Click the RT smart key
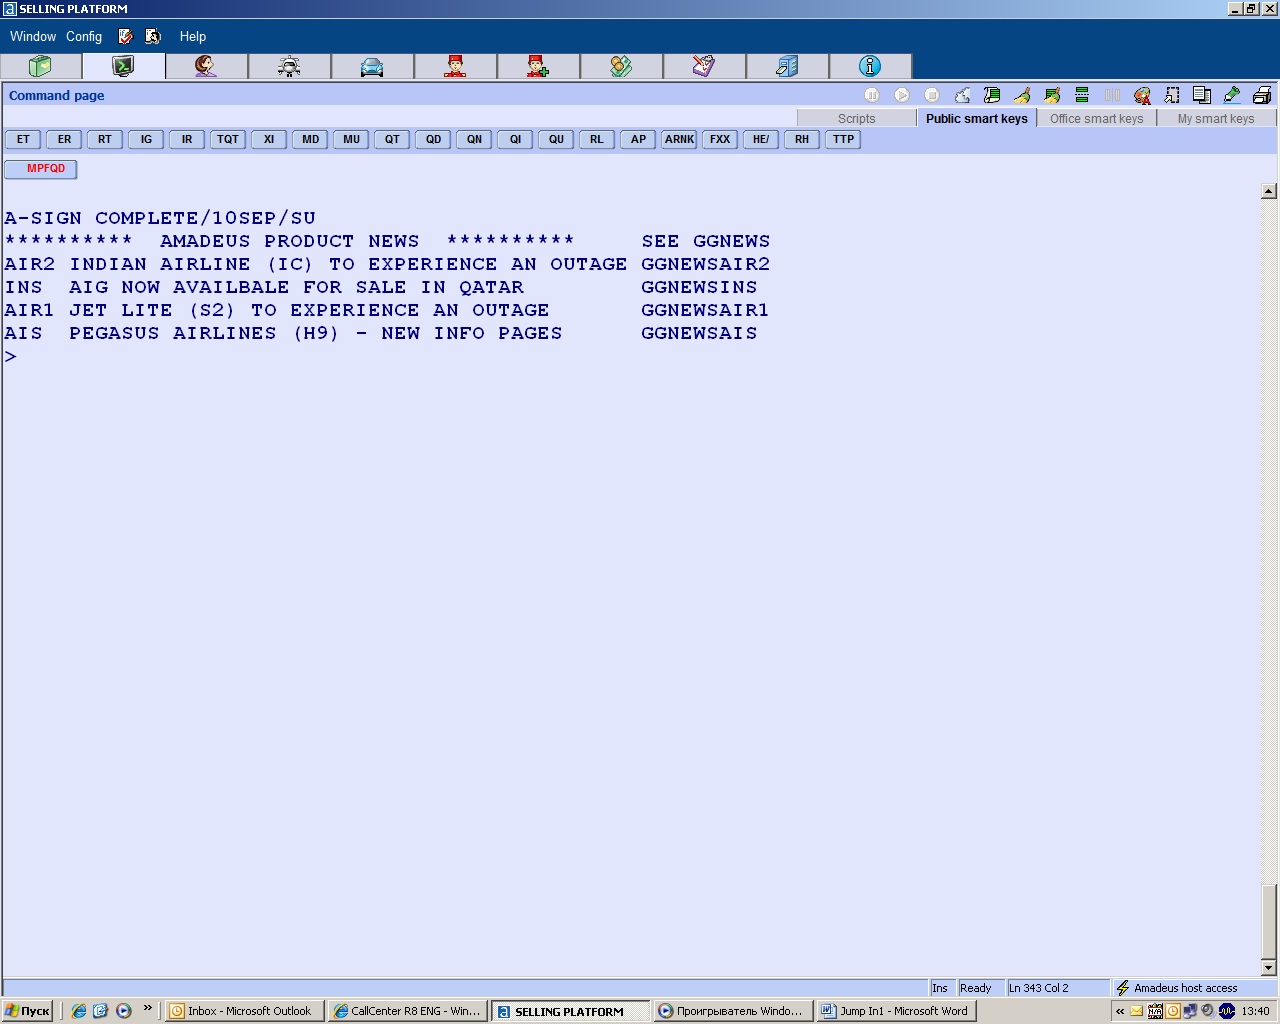The width and height of the screenshot is (1280, 1024). [105, 140]
